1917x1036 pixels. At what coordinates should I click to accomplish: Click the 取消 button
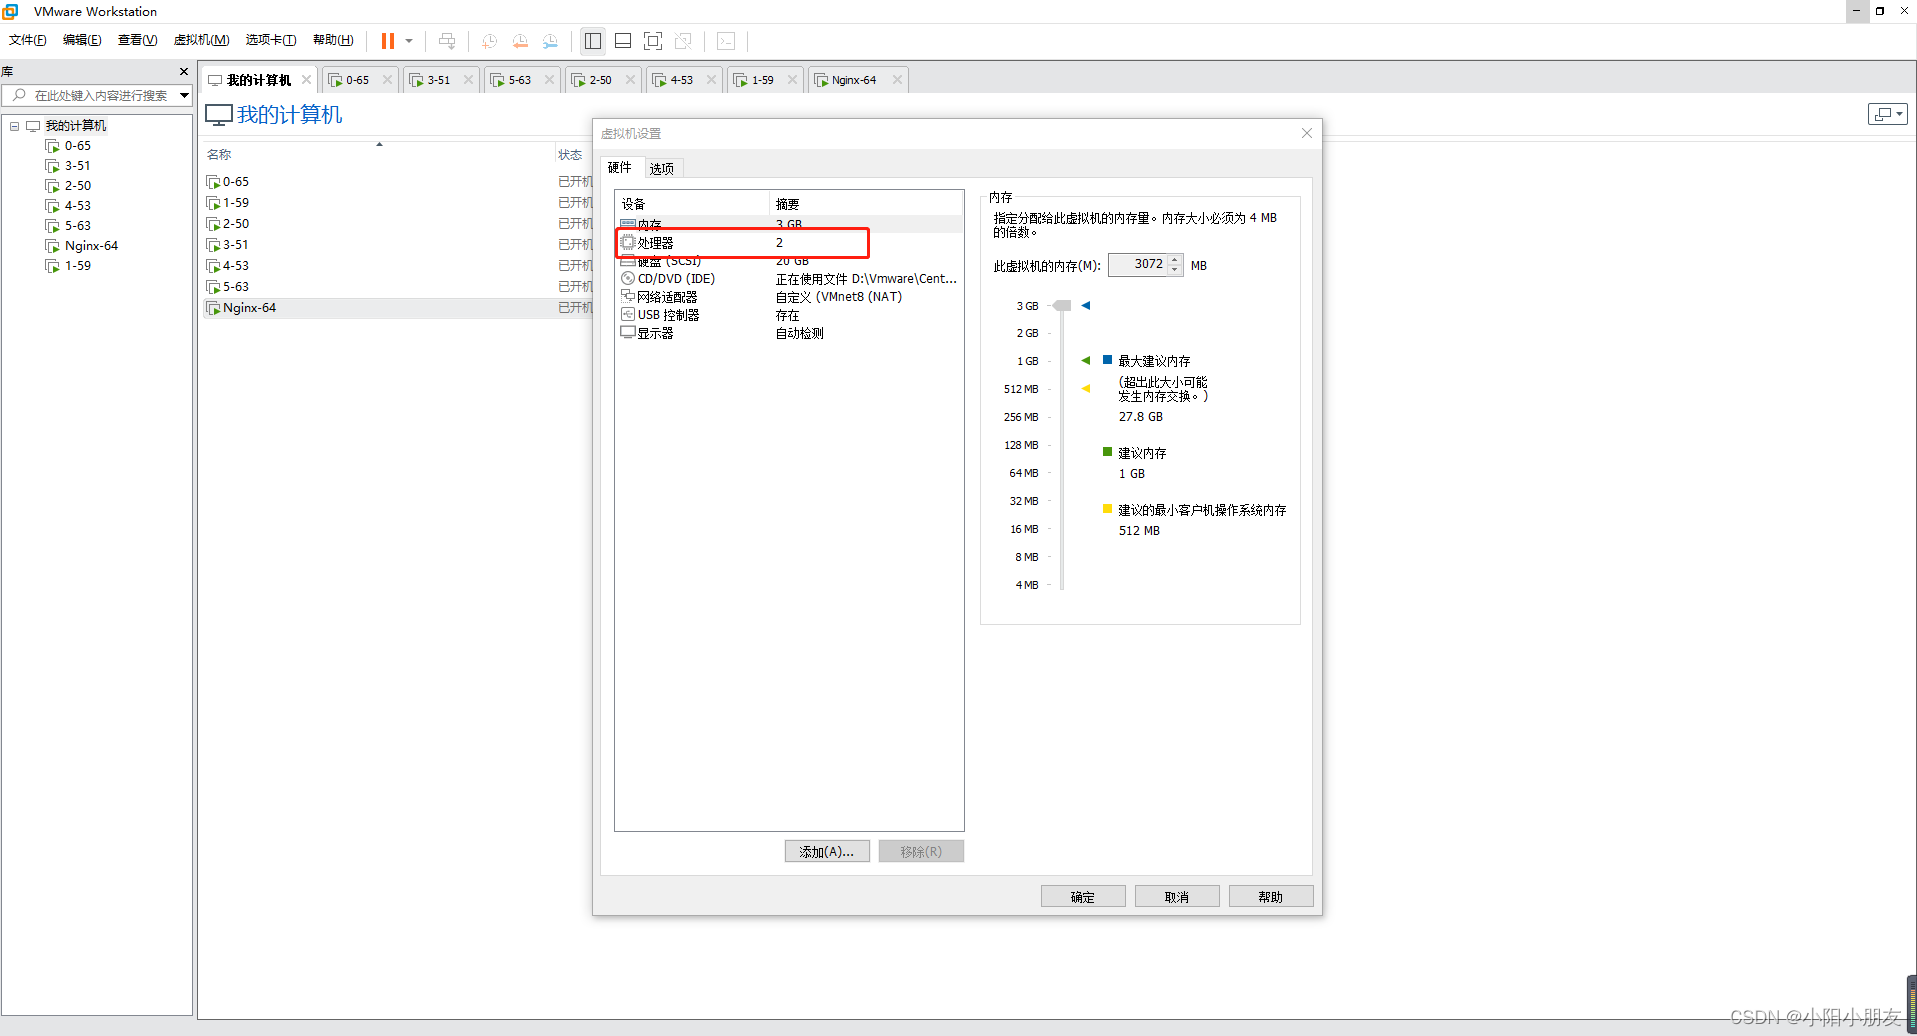[x=1177, y=896]
